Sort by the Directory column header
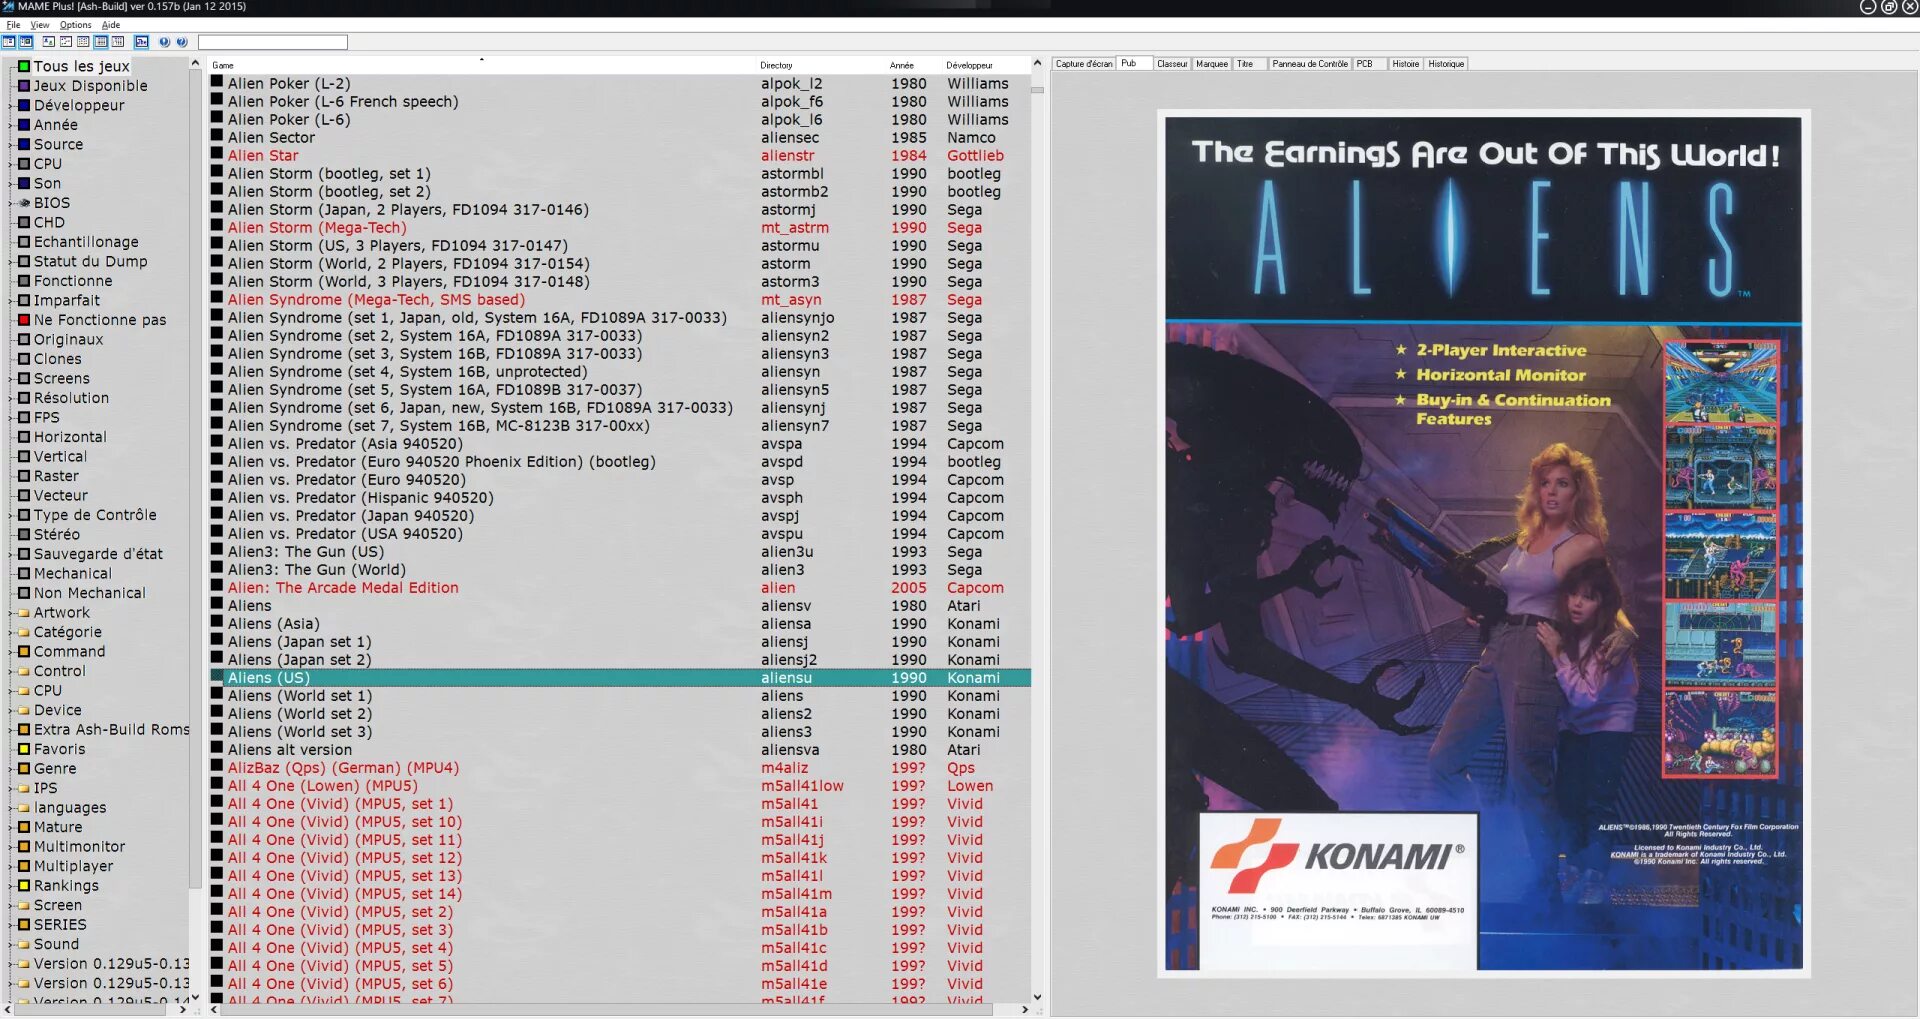The height and width of the screenshot is (1019, 1920). point(821,65)
